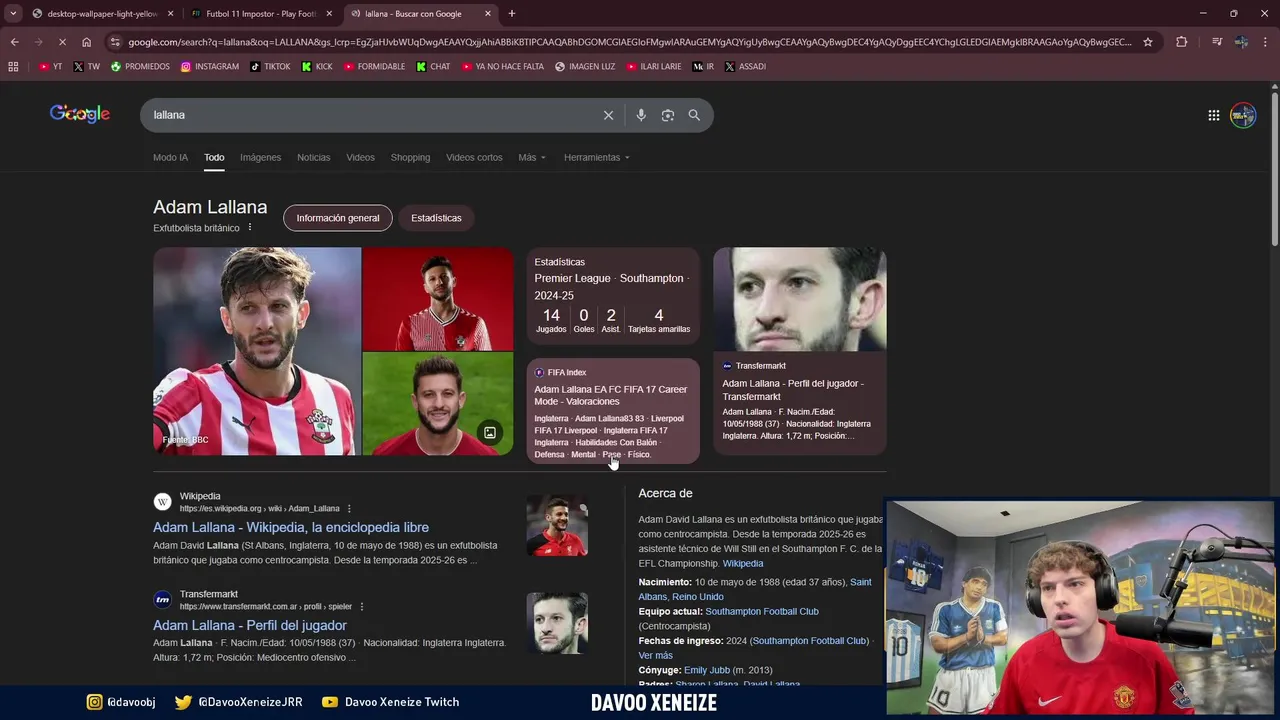This screenshot has width=1280, height=720.
Task: Open the ASSADI bookmark
Action: 745,67
